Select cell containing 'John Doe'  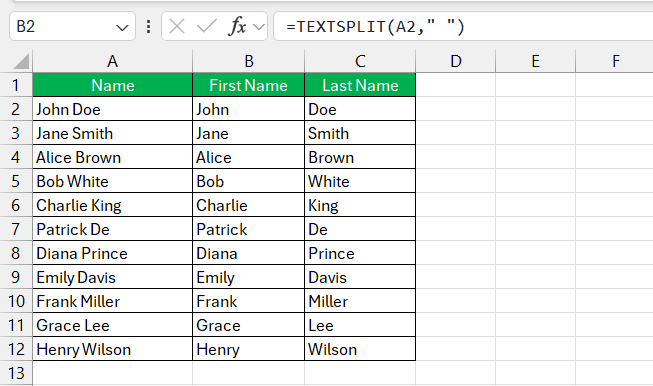(112, 109)
